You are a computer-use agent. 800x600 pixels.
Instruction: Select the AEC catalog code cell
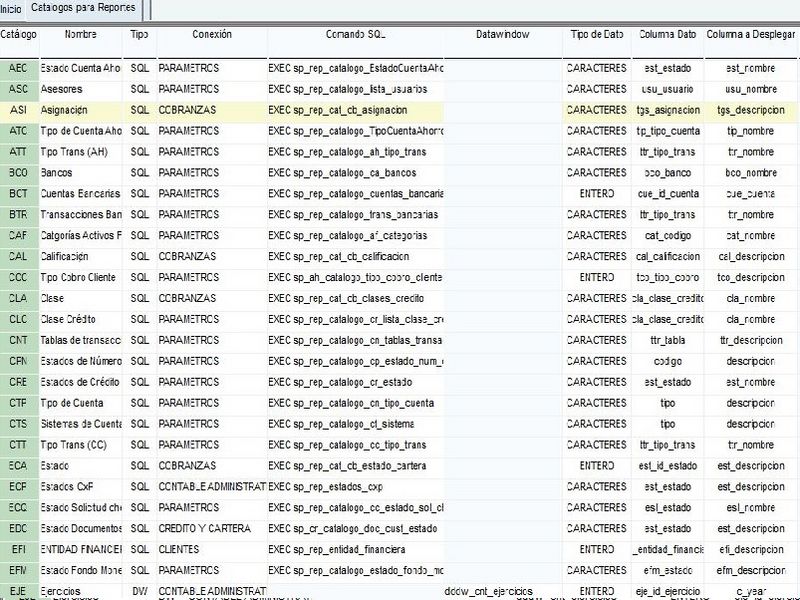tap(18, 69)
